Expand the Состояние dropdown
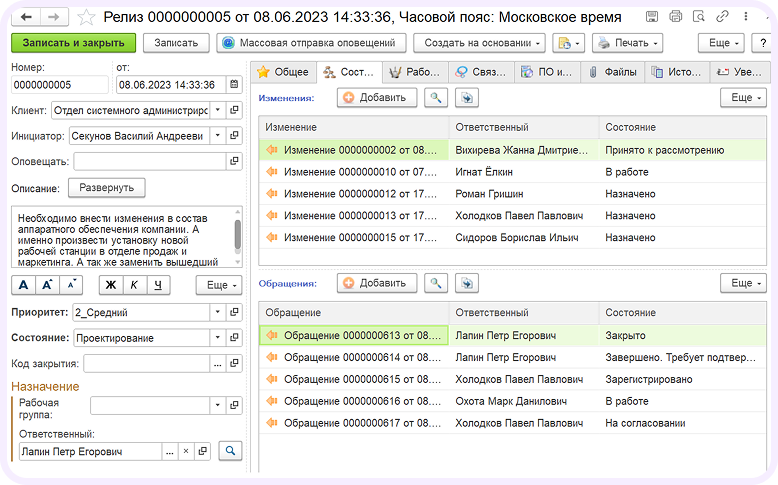 tap(218, 338)
